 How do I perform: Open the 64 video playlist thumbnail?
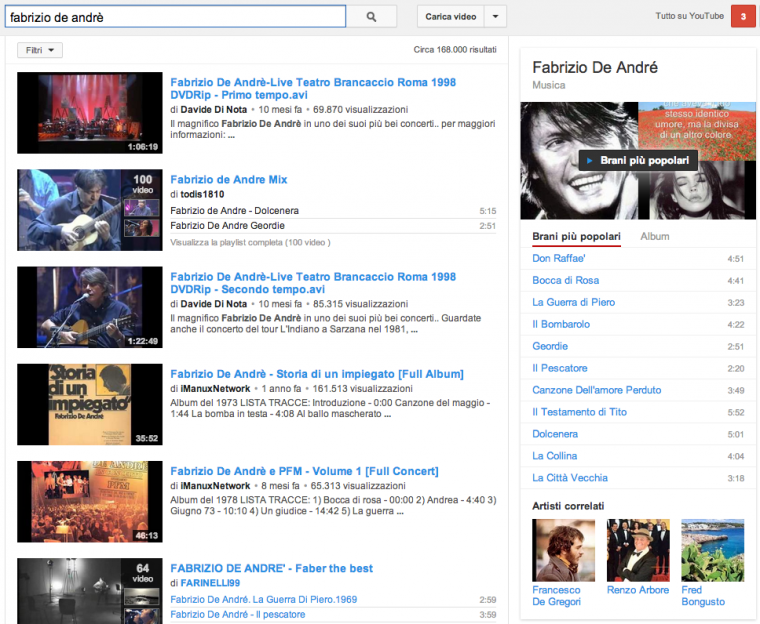click(x=90, y=591)
